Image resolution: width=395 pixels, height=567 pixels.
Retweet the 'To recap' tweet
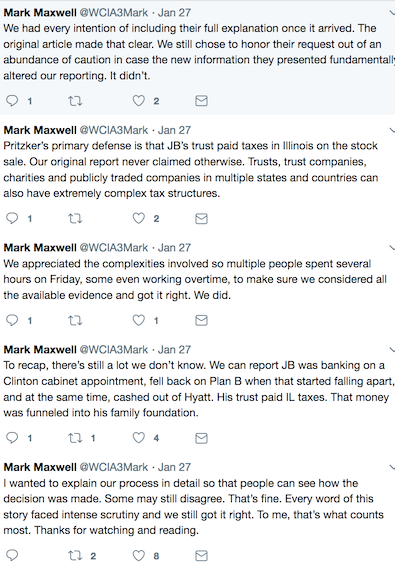(75, 438)
